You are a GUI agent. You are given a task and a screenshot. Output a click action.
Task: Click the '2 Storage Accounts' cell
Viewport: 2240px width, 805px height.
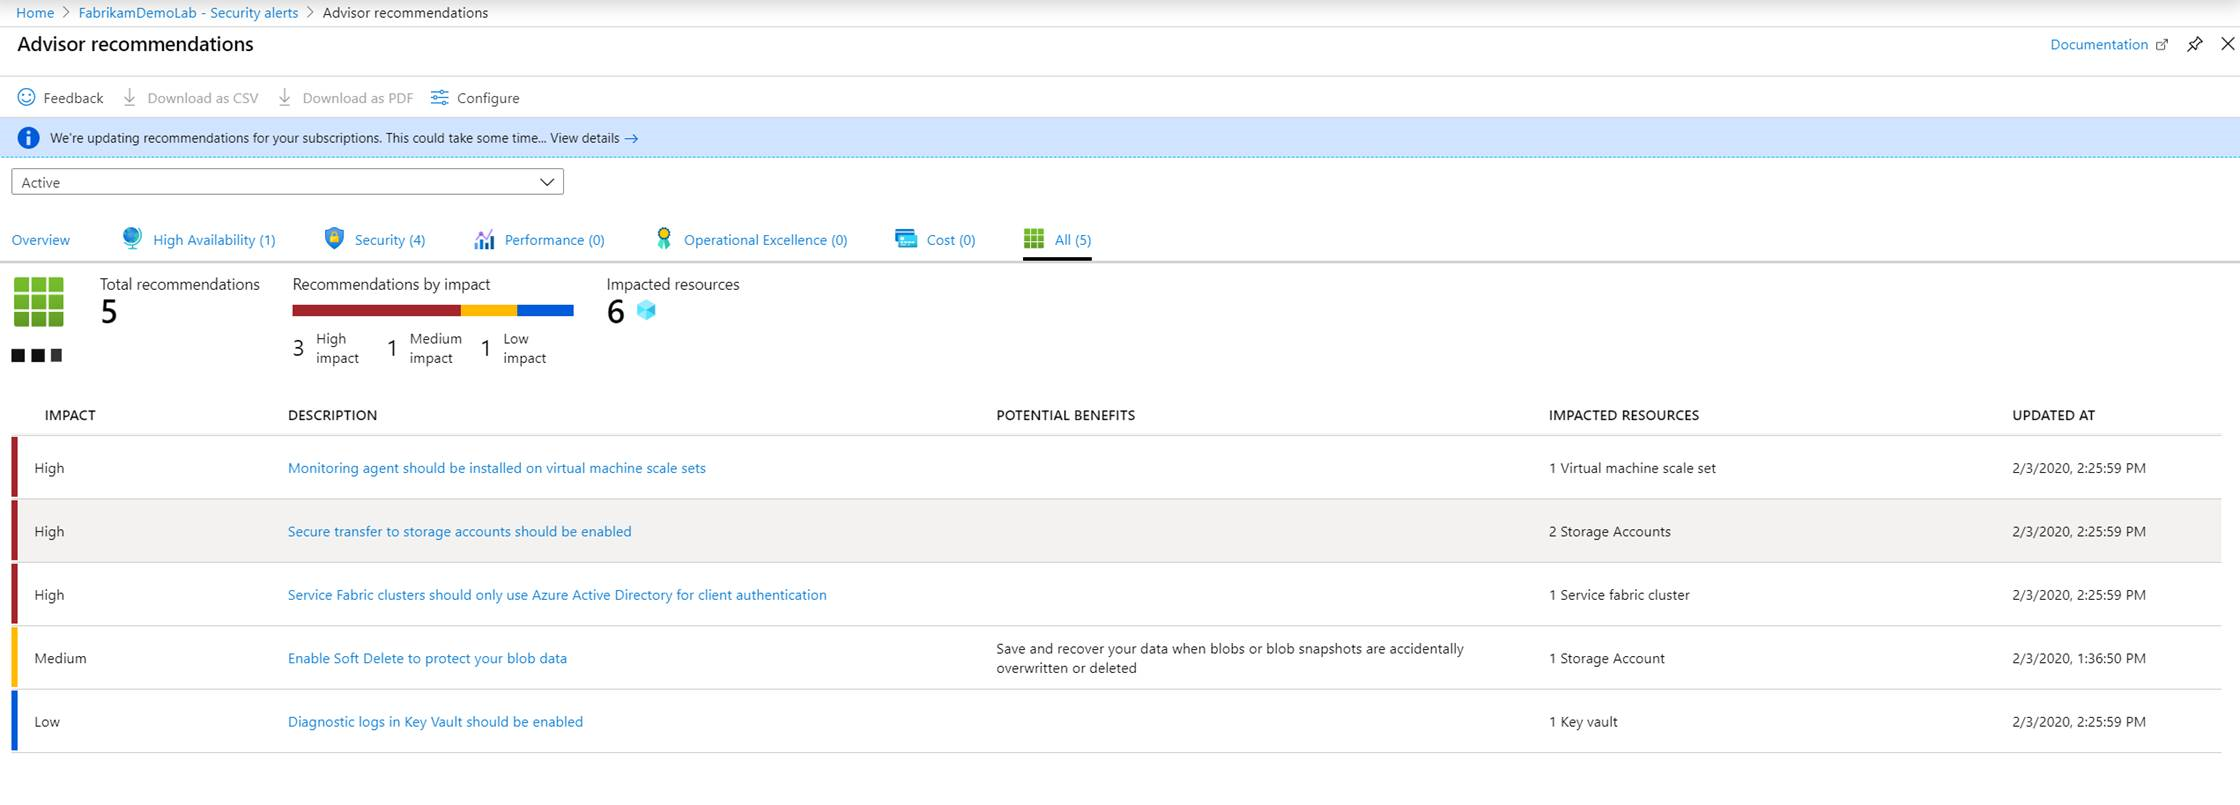point(1610,531)
